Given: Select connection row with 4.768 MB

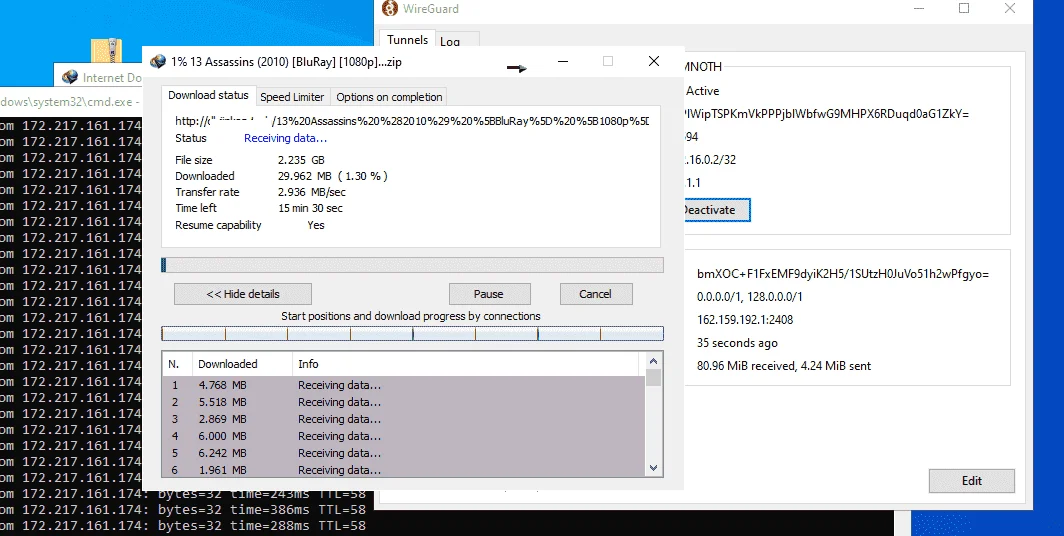Looking at the screenshot, I should tap(404, 385).
